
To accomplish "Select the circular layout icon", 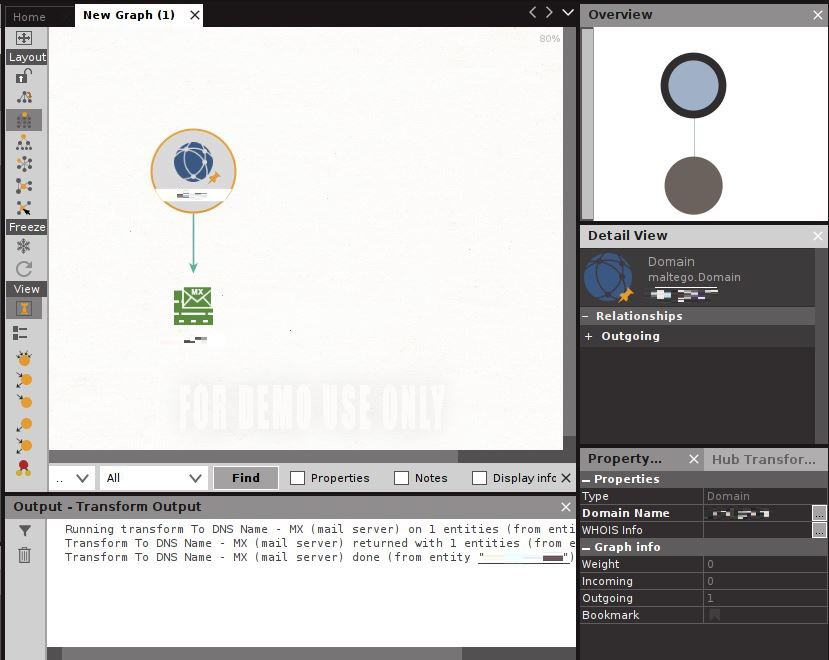I will click(24, 164).
